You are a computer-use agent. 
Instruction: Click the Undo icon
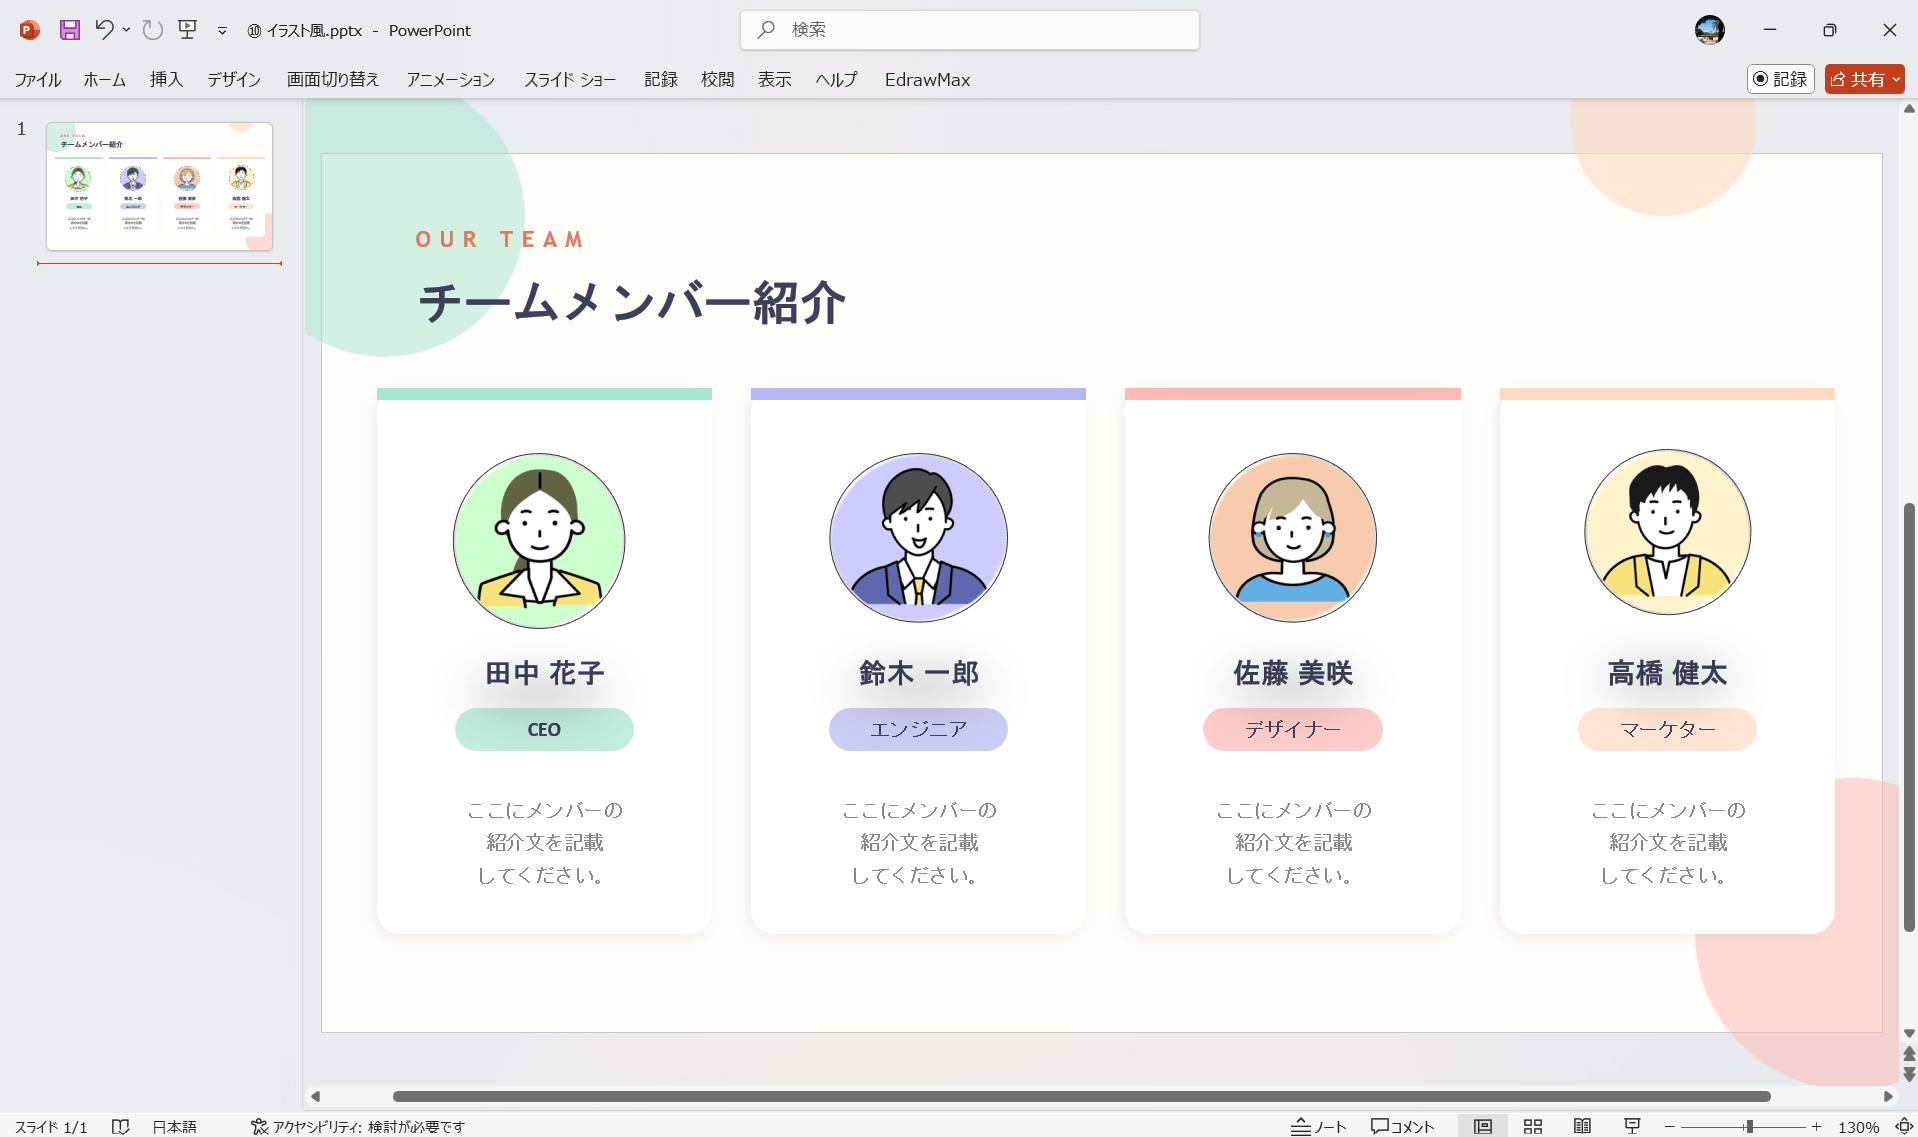pos(104,30)
